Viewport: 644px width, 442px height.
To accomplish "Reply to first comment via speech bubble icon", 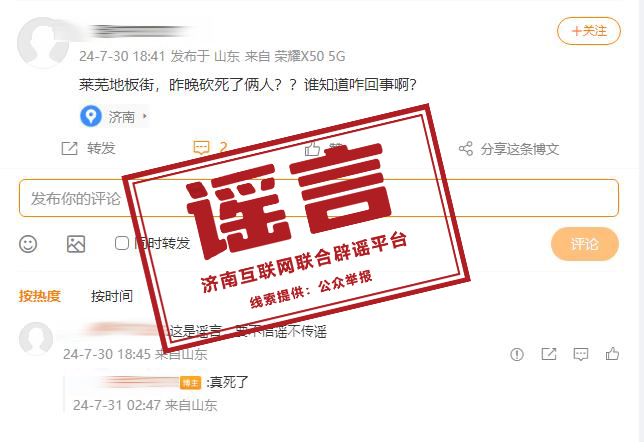I will click(580, 354).
